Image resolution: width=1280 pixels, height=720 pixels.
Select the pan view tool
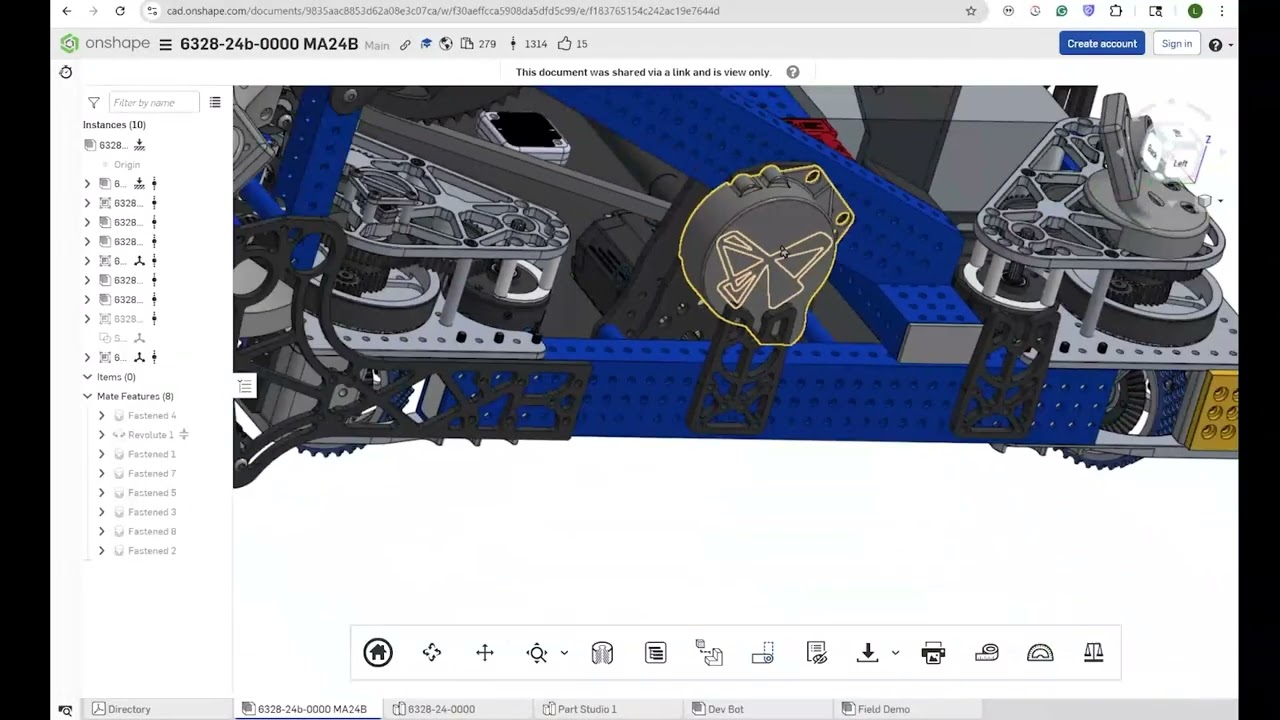[x=485, y=653]
